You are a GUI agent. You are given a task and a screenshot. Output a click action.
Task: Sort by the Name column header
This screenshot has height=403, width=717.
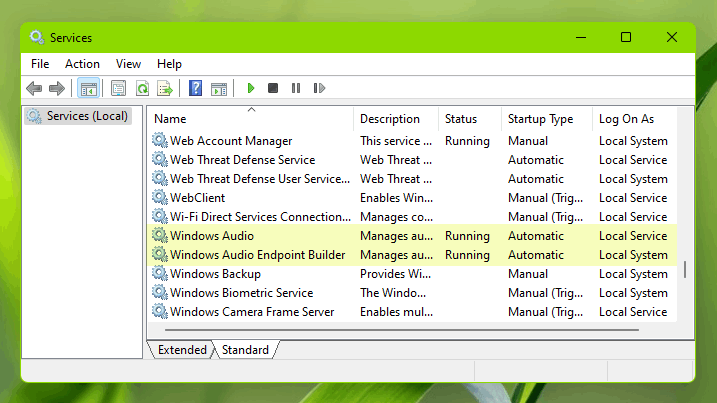pos(251,119)
